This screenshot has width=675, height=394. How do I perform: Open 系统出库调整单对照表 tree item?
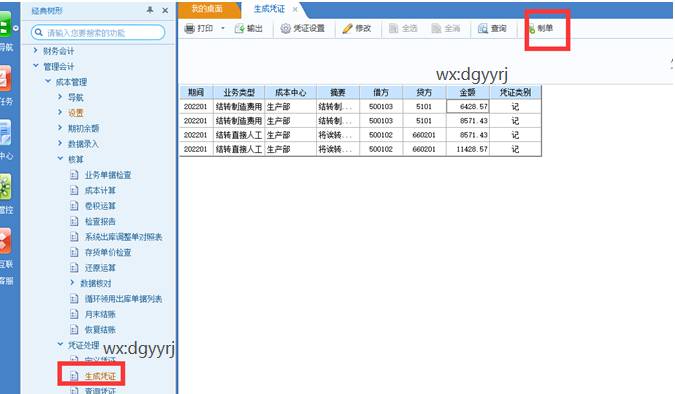tap(123, 237)
